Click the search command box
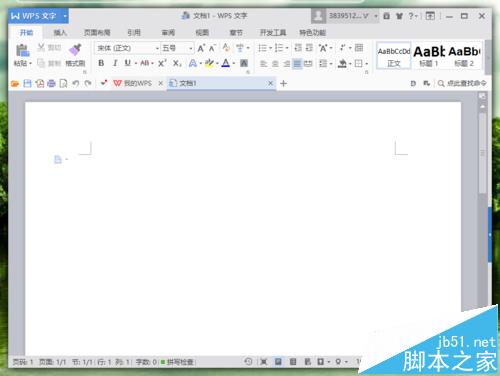The width and height of the screenshot is (500, 376). point(462,83)
